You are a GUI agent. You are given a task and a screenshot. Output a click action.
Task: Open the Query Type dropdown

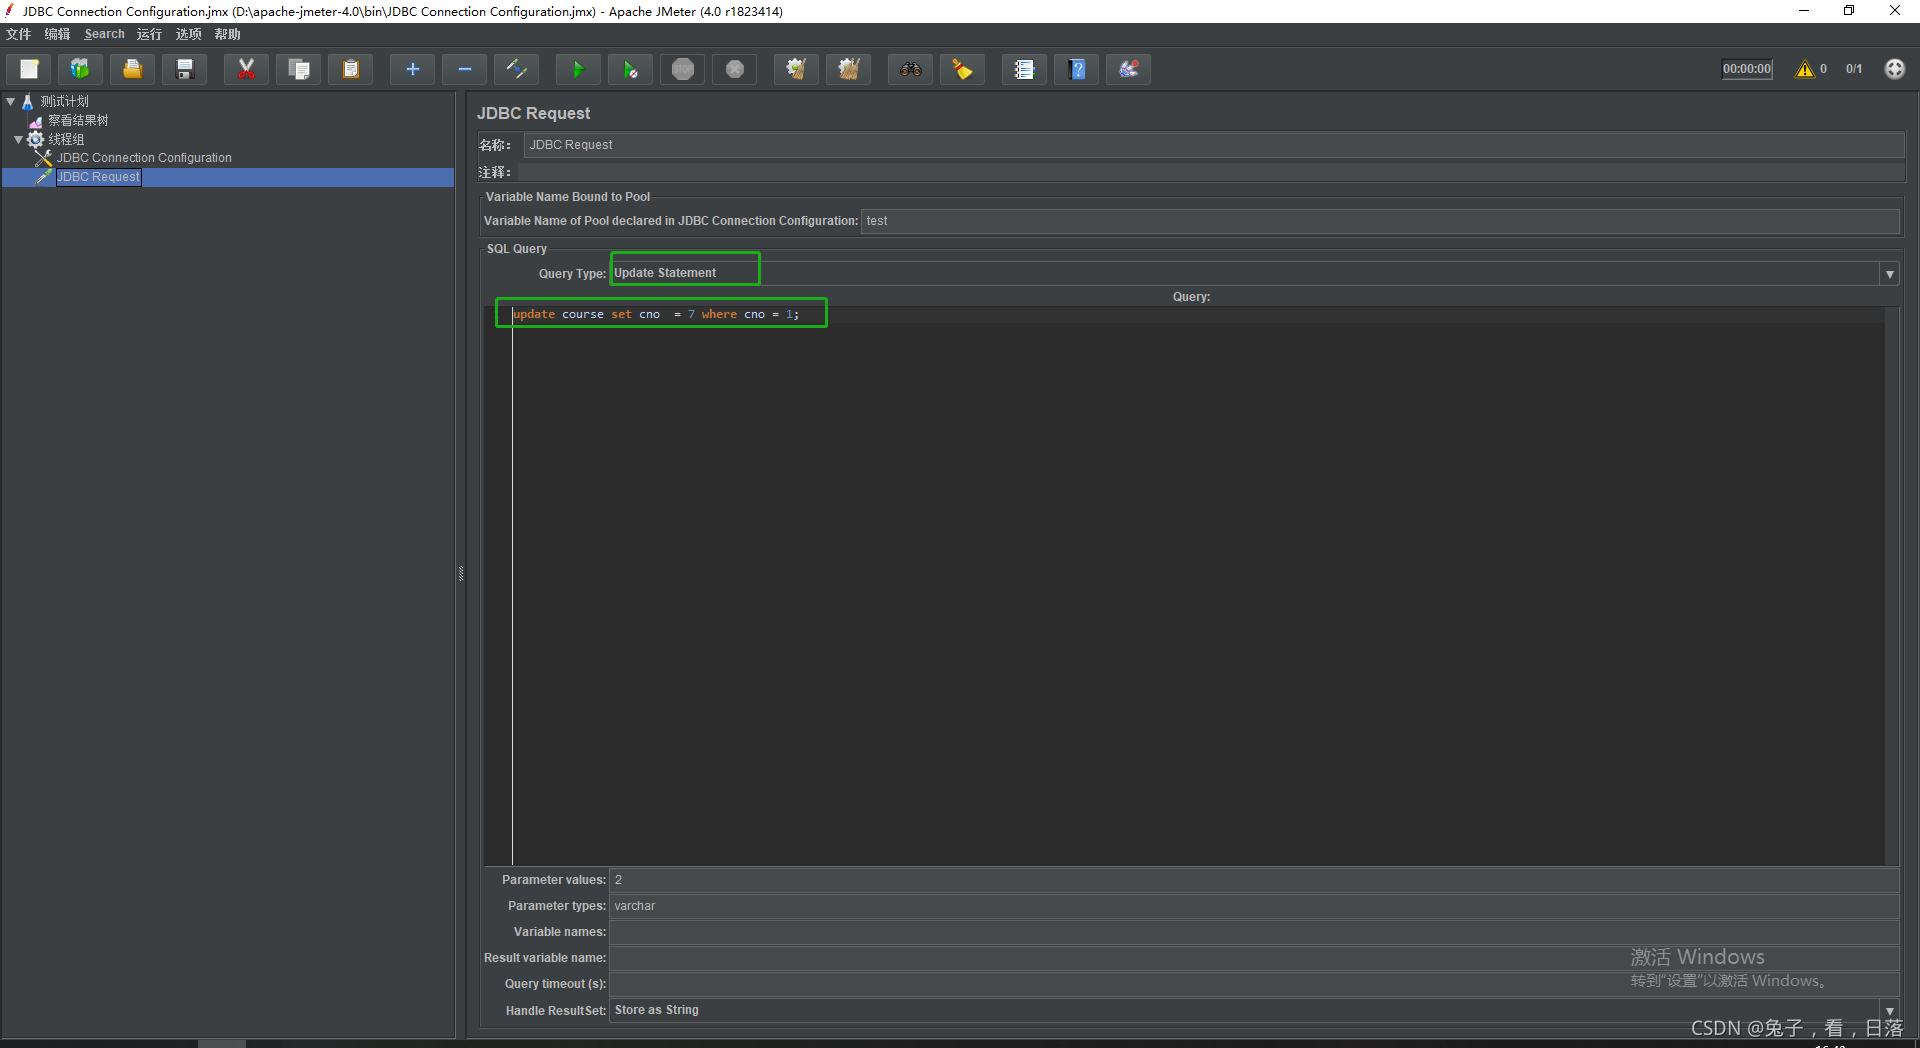tap(1890, 273)
